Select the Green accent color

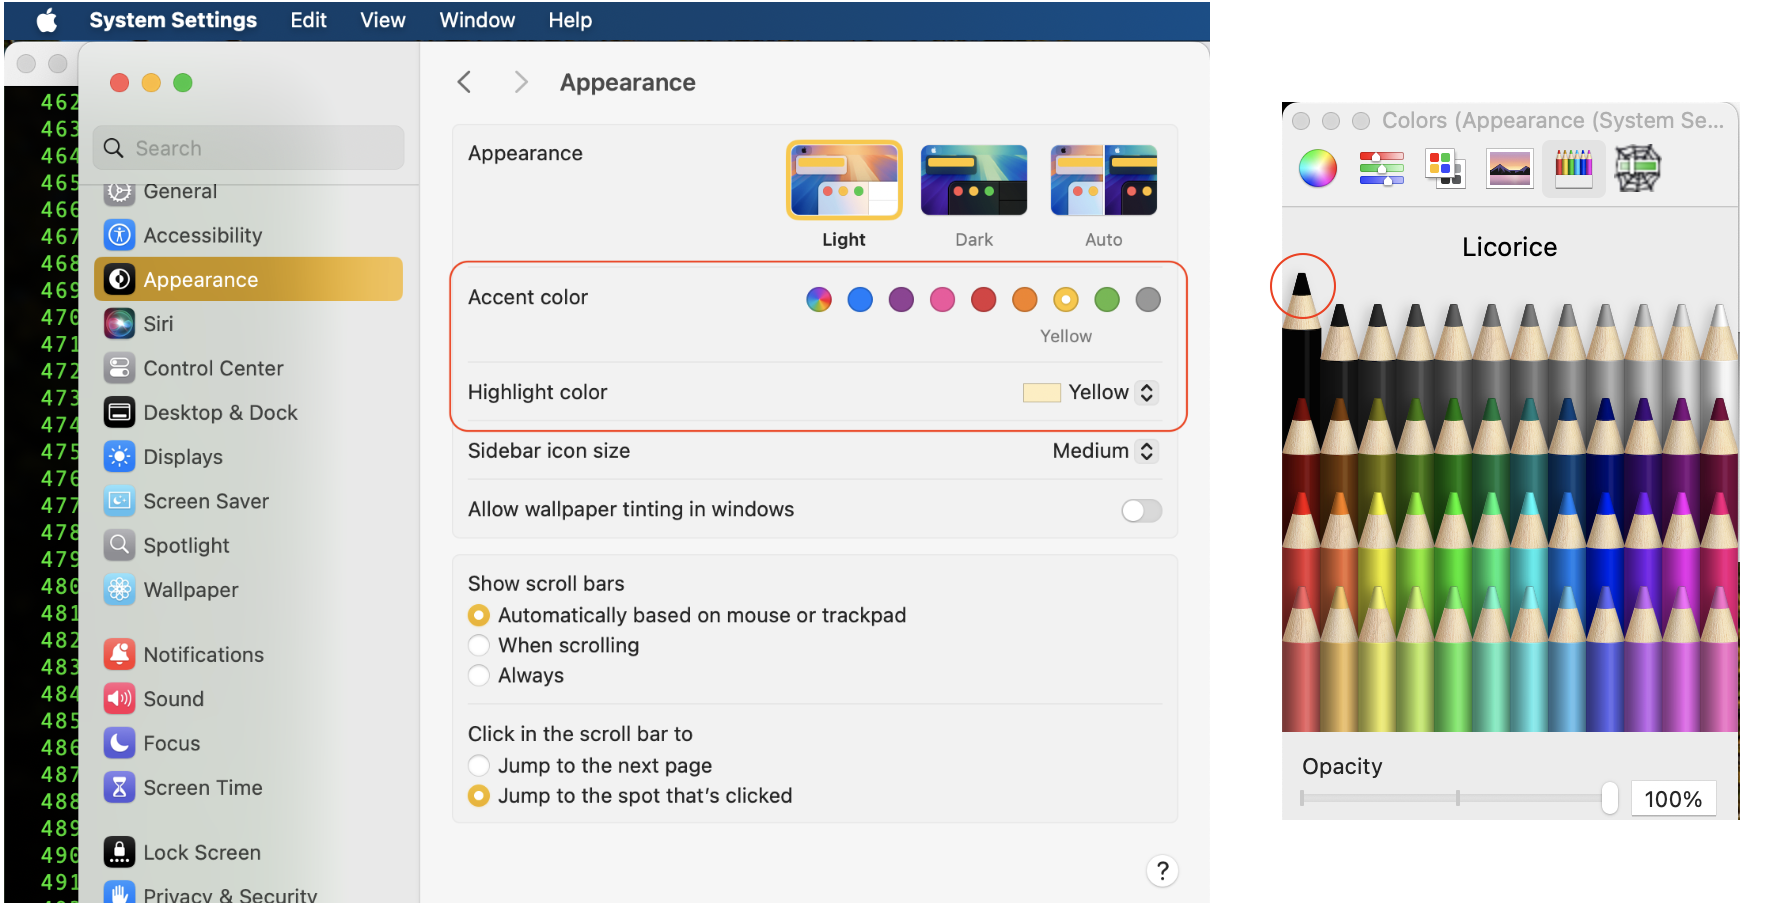1107,299
